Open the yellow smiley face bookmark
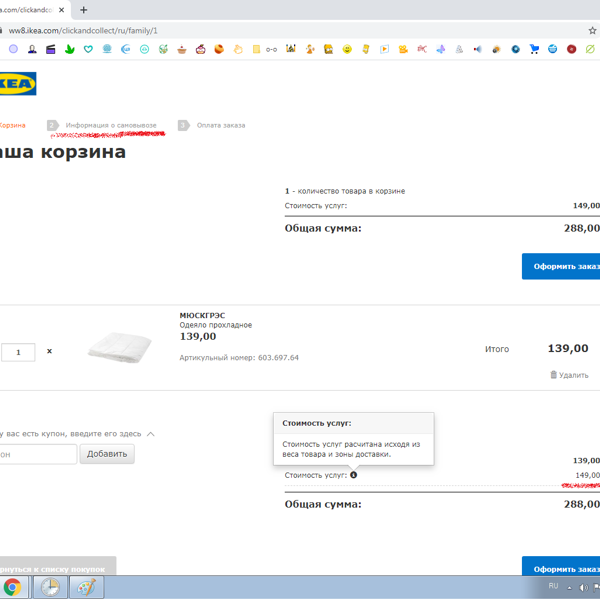Viewport: 600px width, 600px height. coord(347,49)
